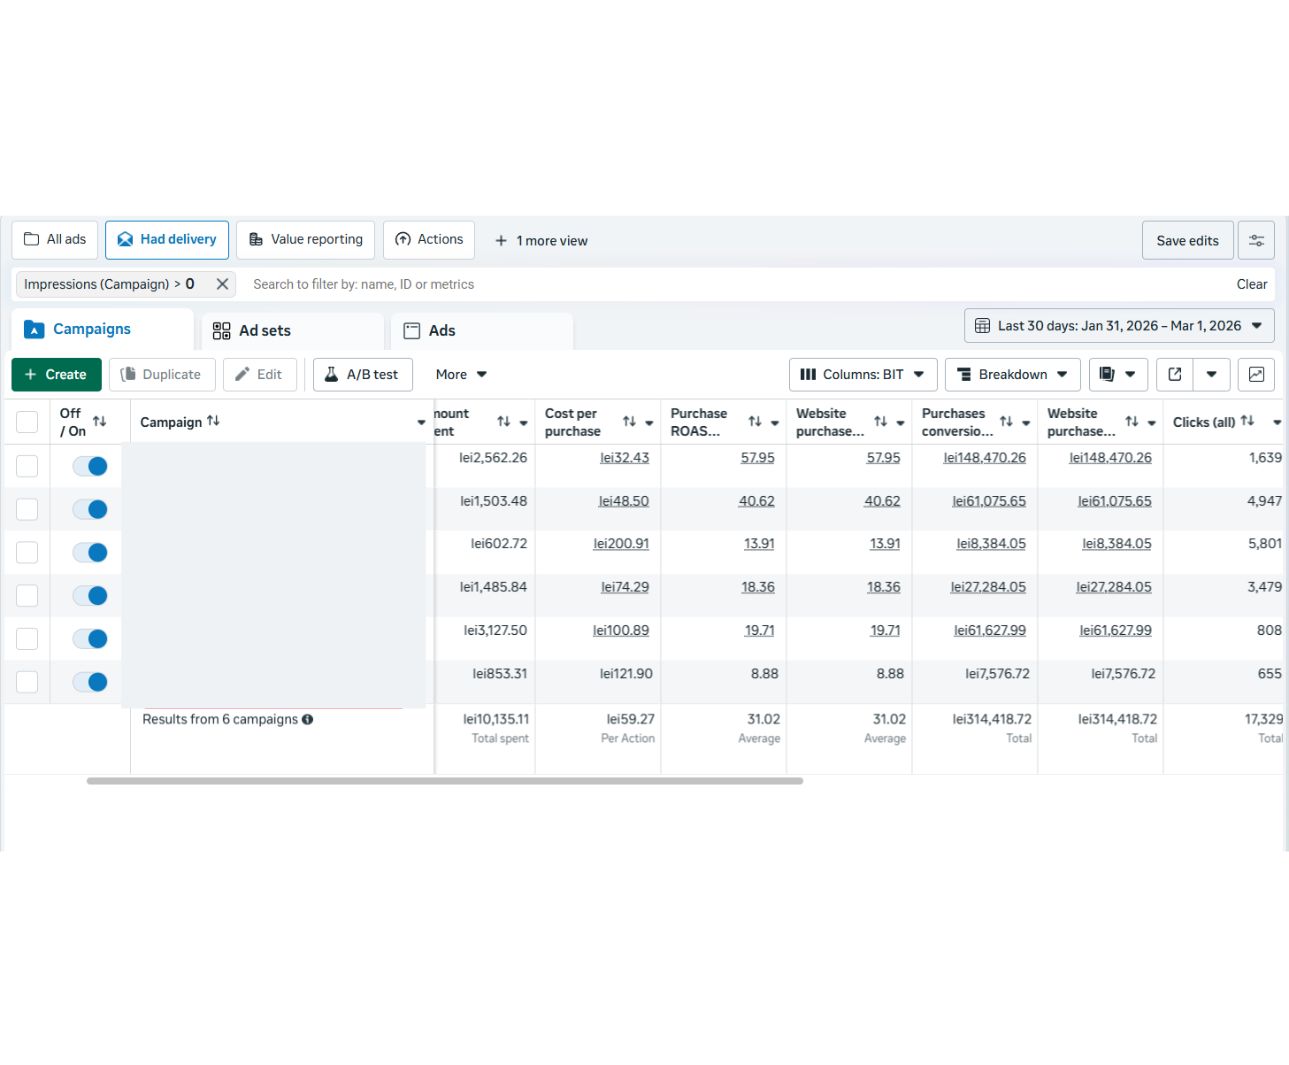The height and width of the screenshot is (1065, 1289).
Task: Sort by Off / On column arrows
Action: point(99,421)
